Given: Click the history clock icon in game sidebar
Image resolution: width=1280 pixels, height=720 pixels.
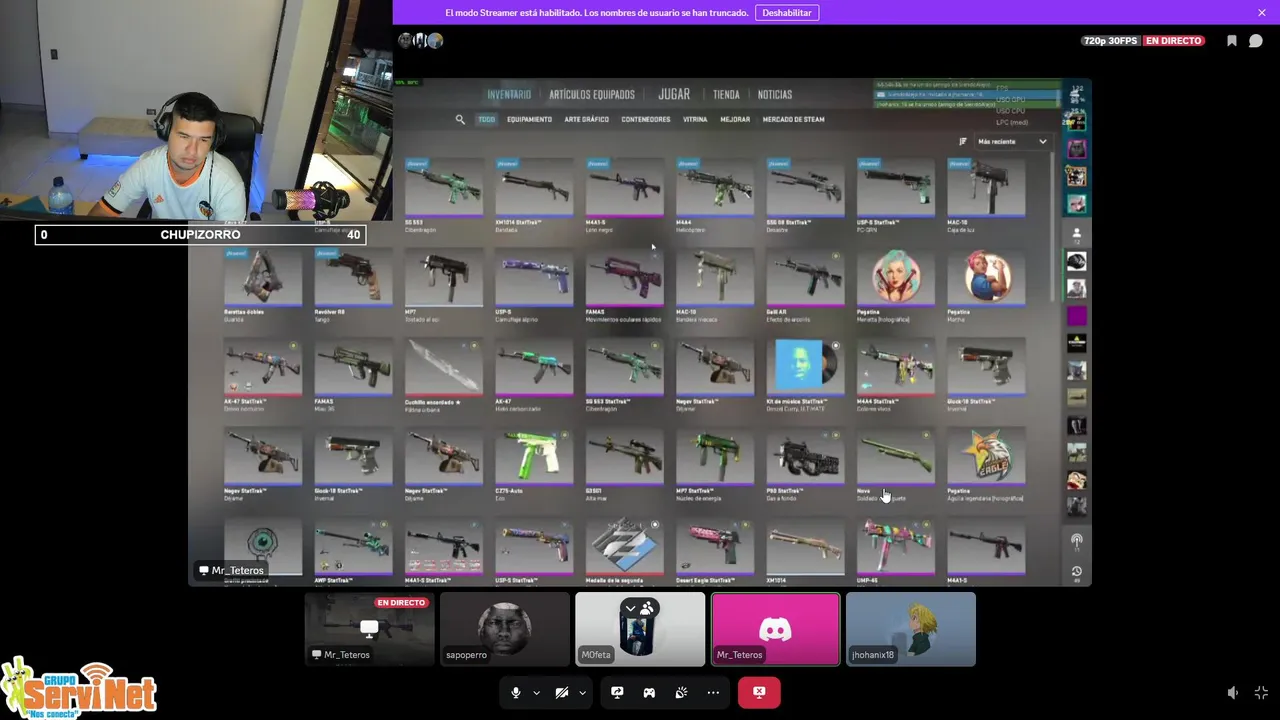Looking at the screenshot, I should pyautogui.click(x=1076, y=572).
